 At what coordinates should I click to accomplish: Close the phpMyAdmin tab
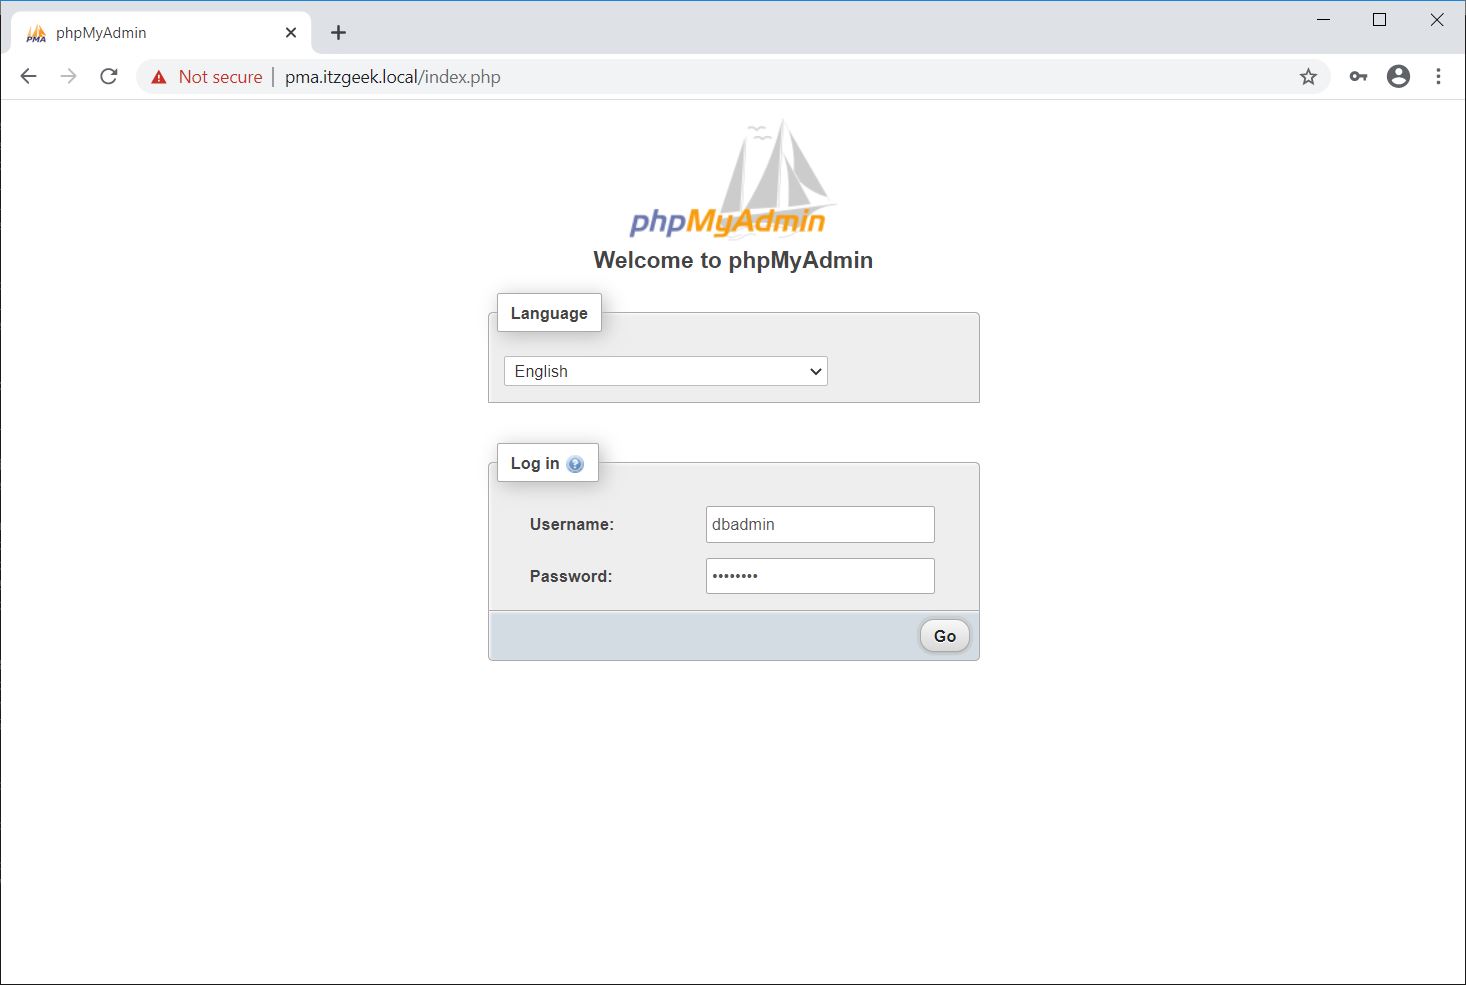coord(291,32)
